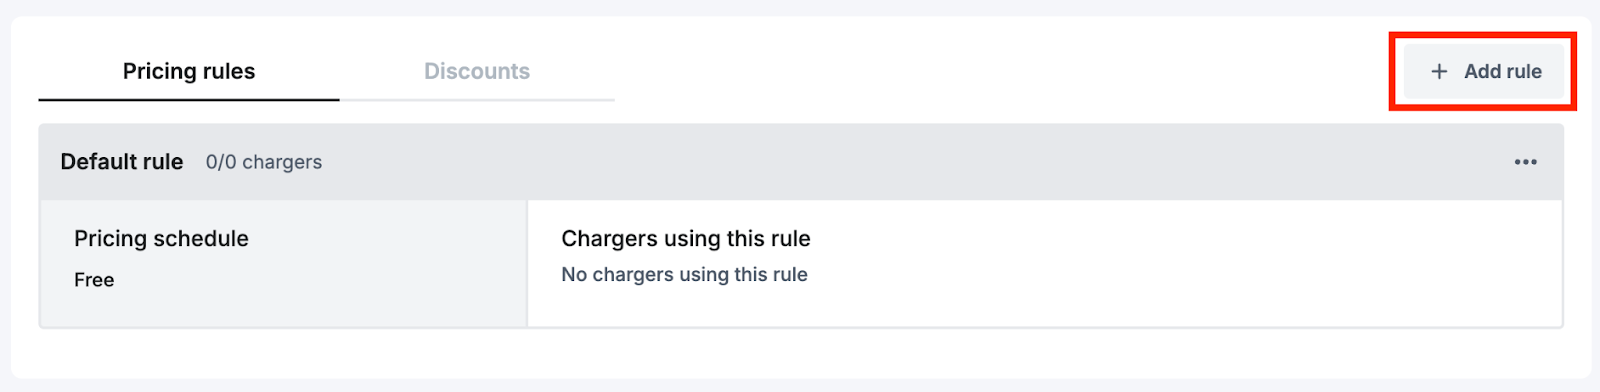1600x392 pixels.
Task: Click the Chargers using this rule heading
Action: (x=686, y=238)
